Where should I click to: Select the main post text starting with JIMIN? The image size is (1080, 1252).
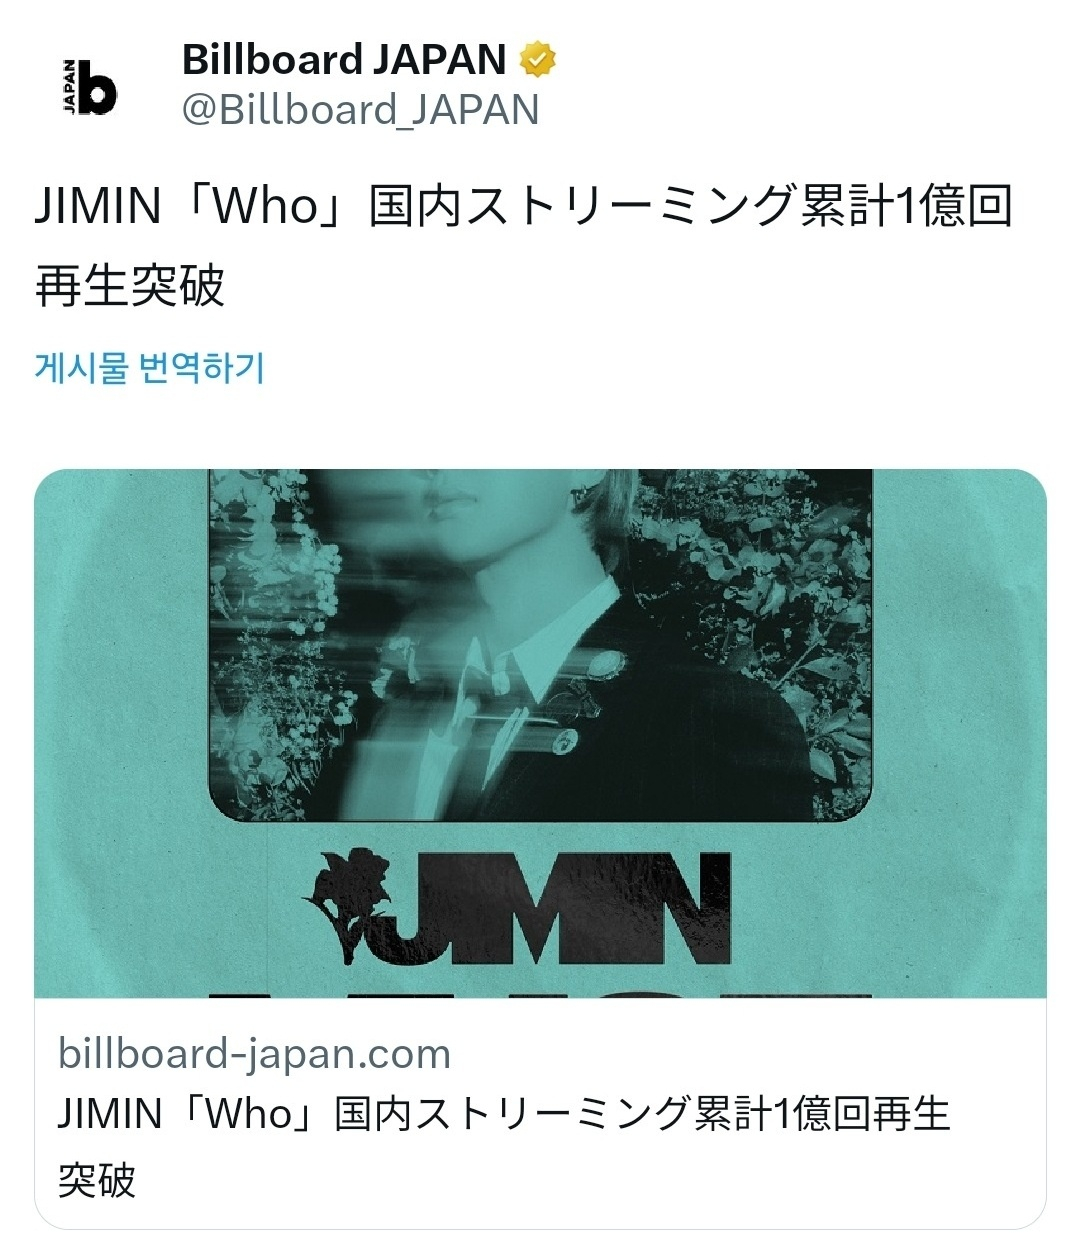[x=524, y=246]
